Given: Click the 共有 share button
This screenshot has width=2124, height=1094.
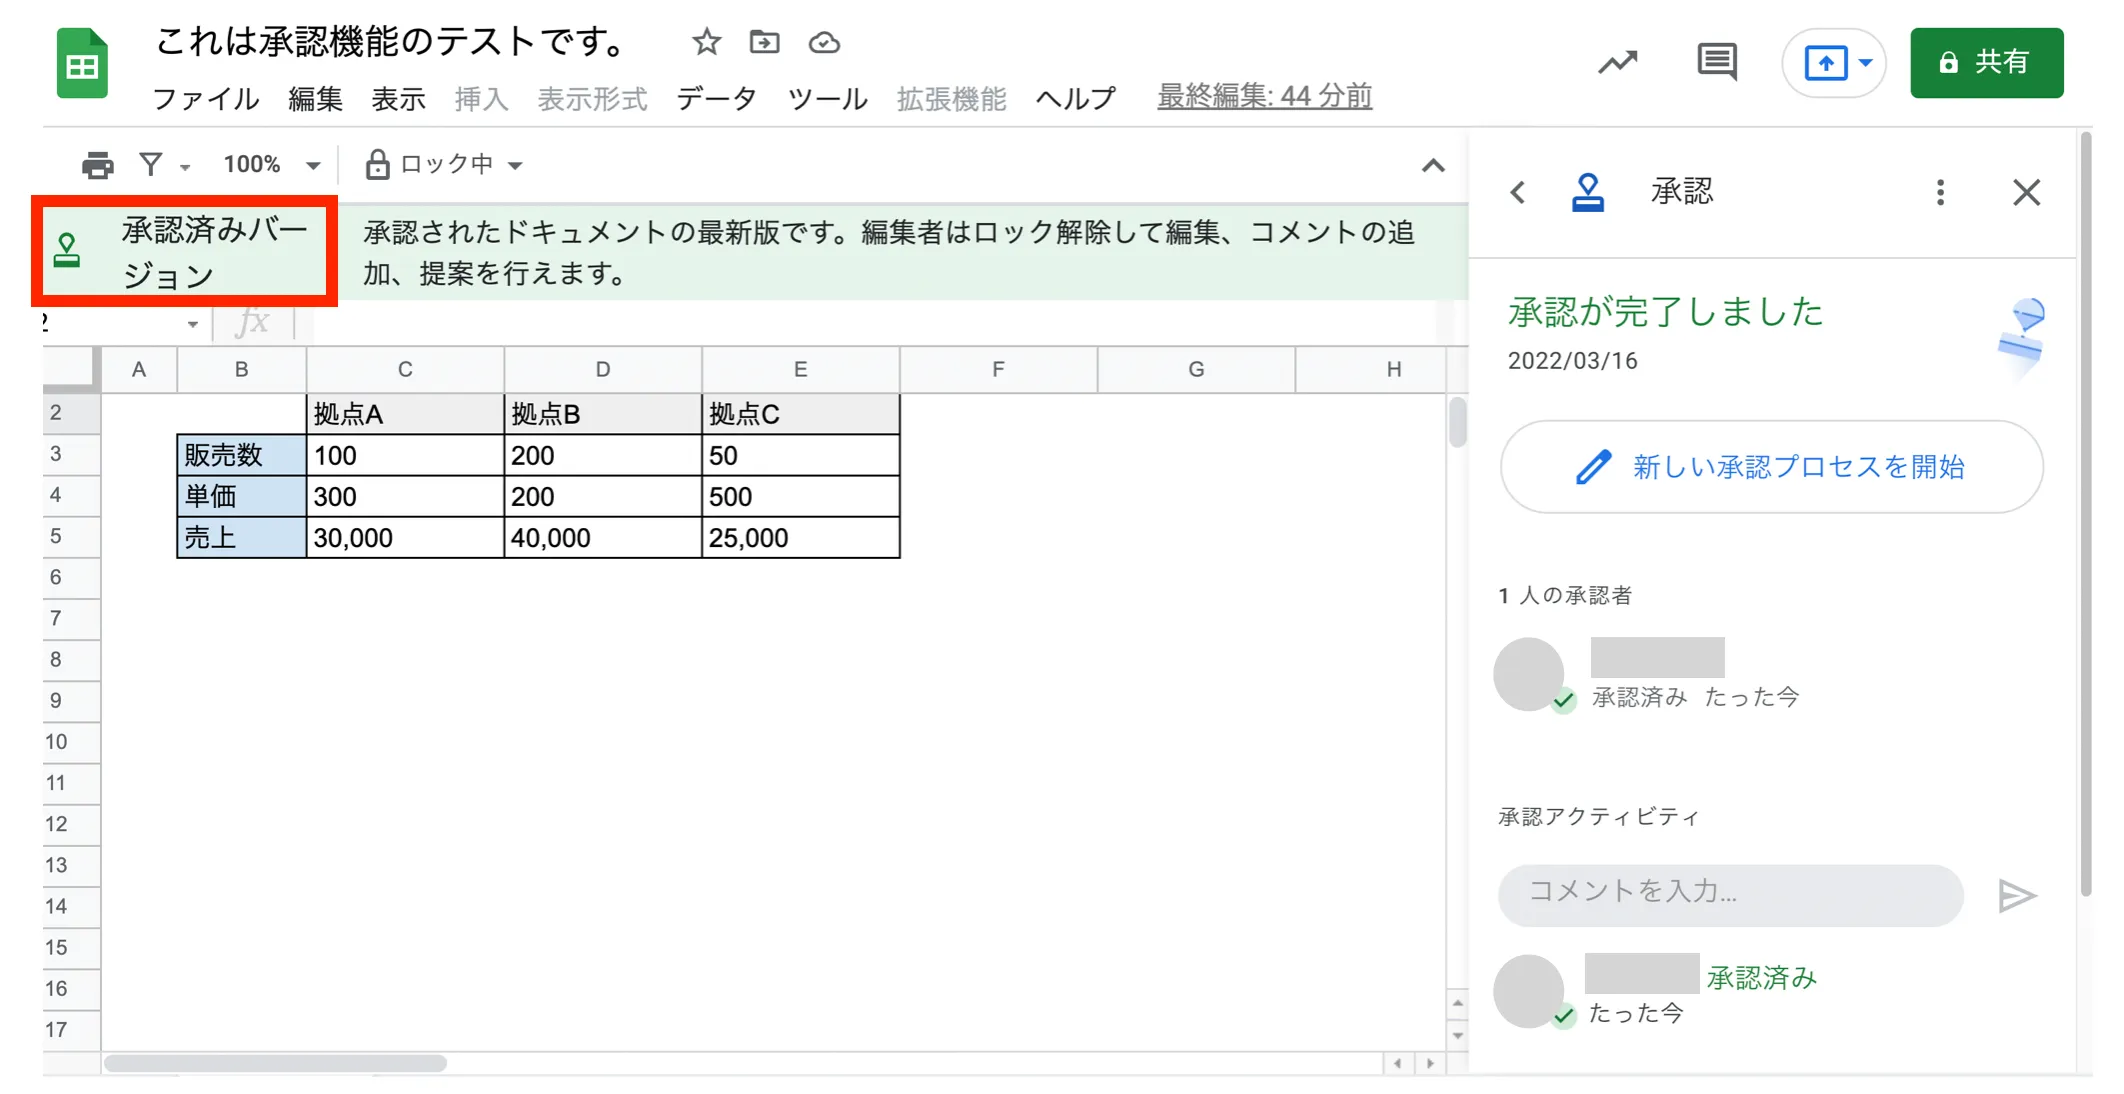Looking at the screenshot, I should click(1986, 62).
